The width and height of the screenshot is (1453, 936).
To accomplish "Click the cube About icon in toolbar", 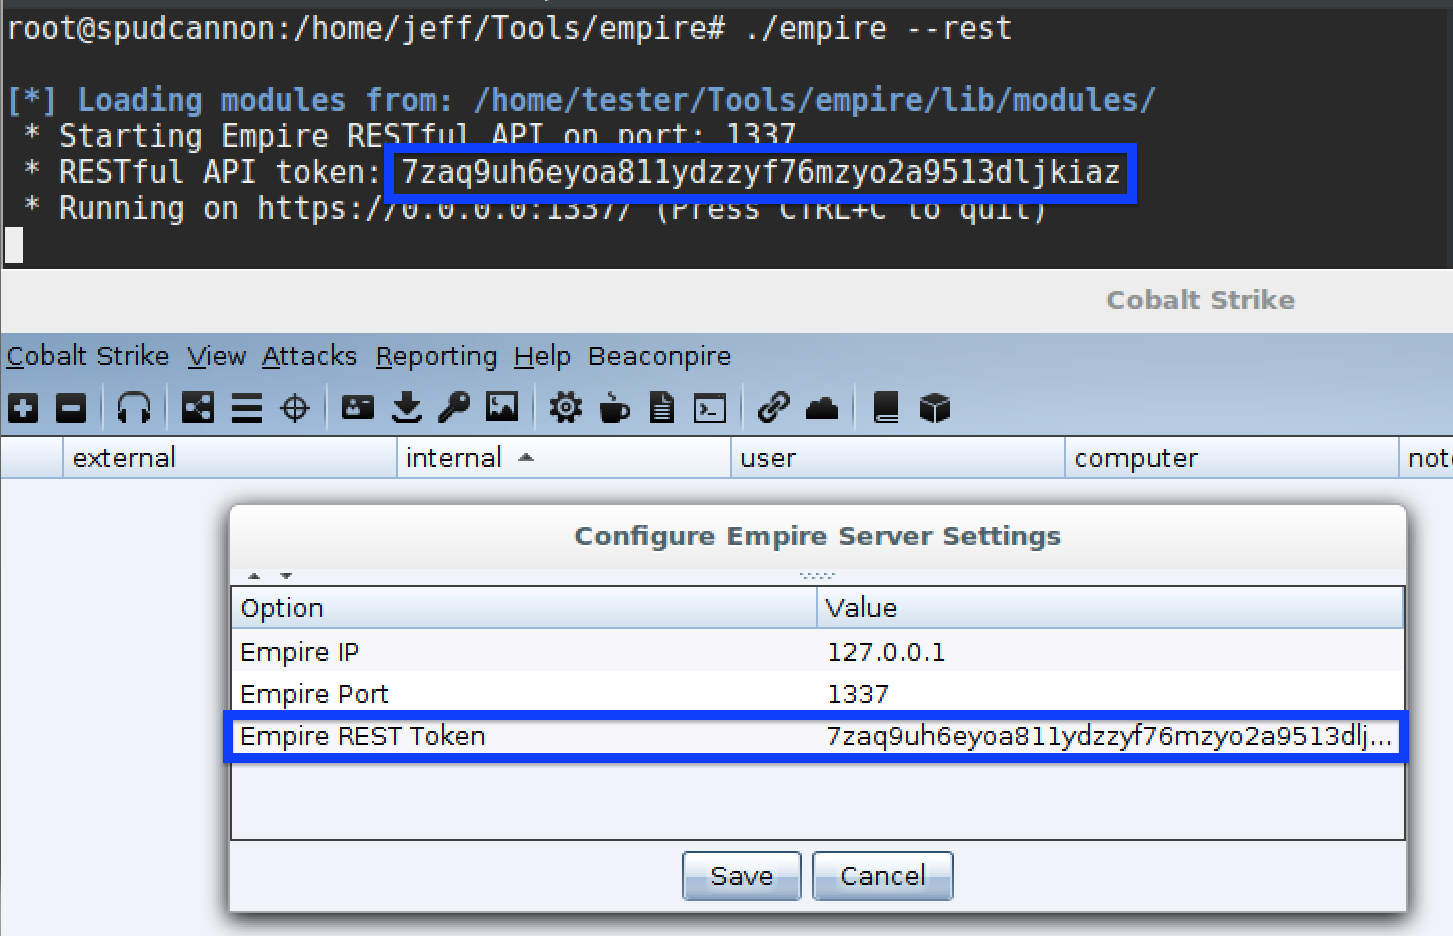I will 934,408.
